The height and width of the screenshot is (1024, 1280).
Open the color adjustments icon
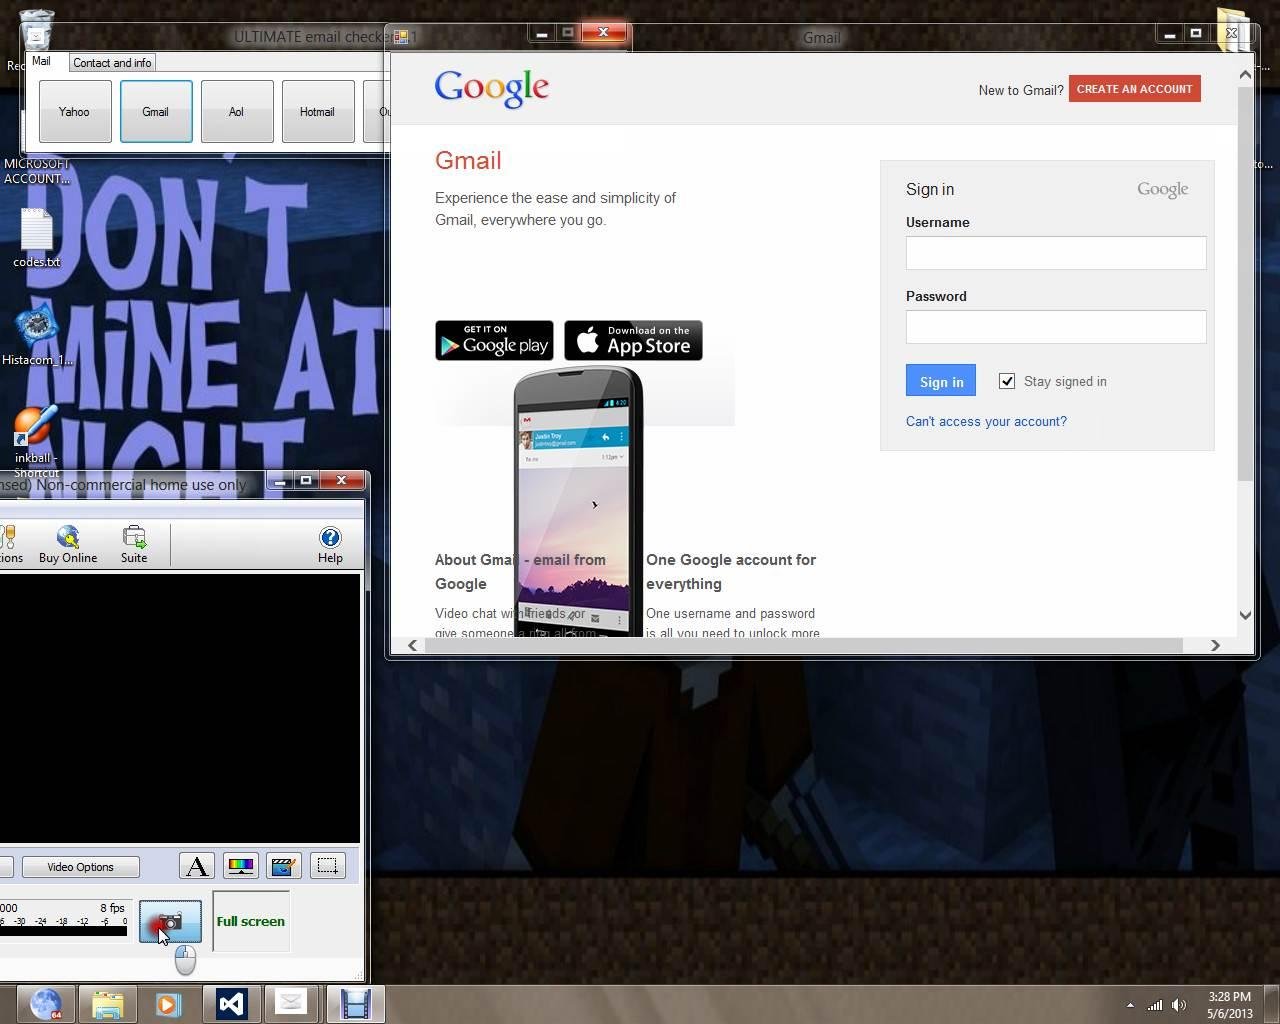pos(240,866)
